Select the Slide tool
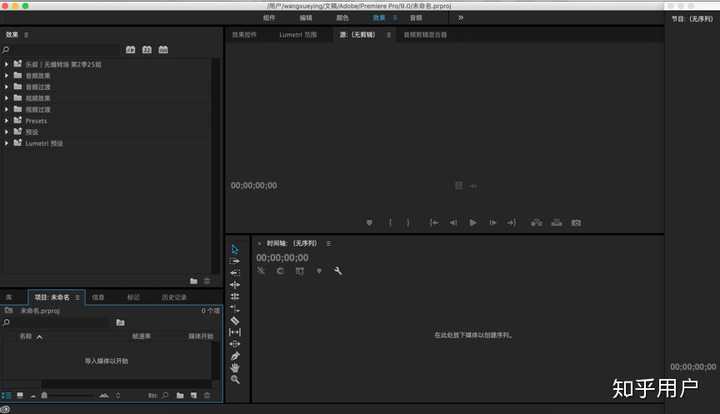 [x=235, y=344]
